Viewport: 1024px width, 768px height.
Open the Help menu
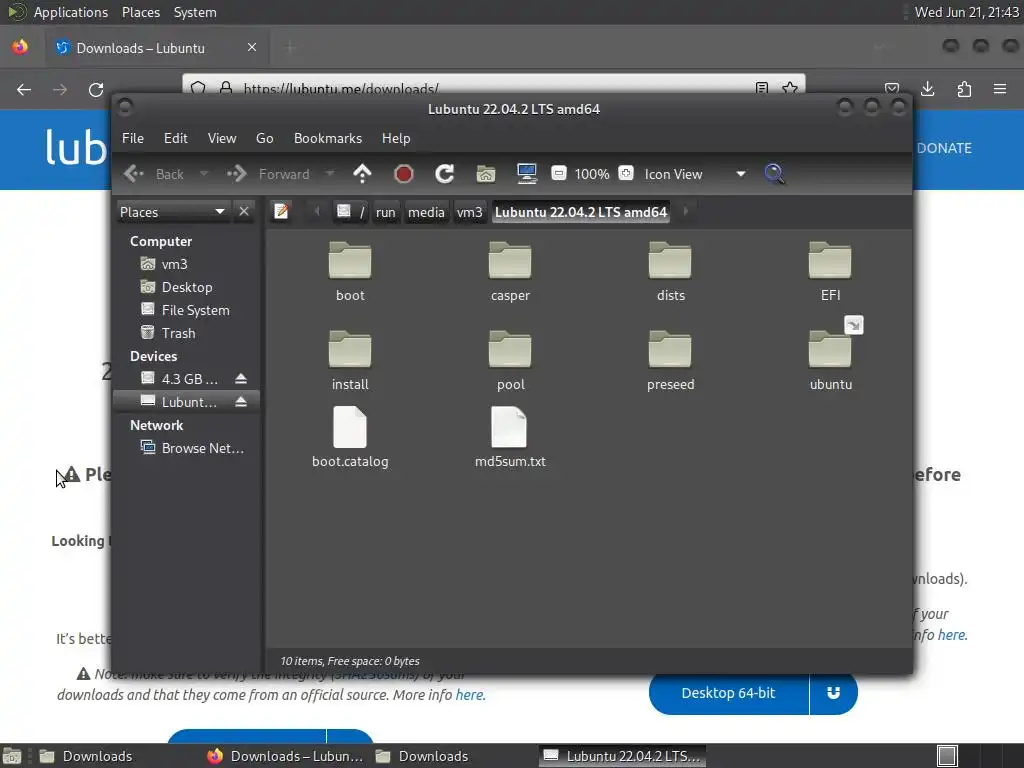pyautogui.click(x=396, y=138)
